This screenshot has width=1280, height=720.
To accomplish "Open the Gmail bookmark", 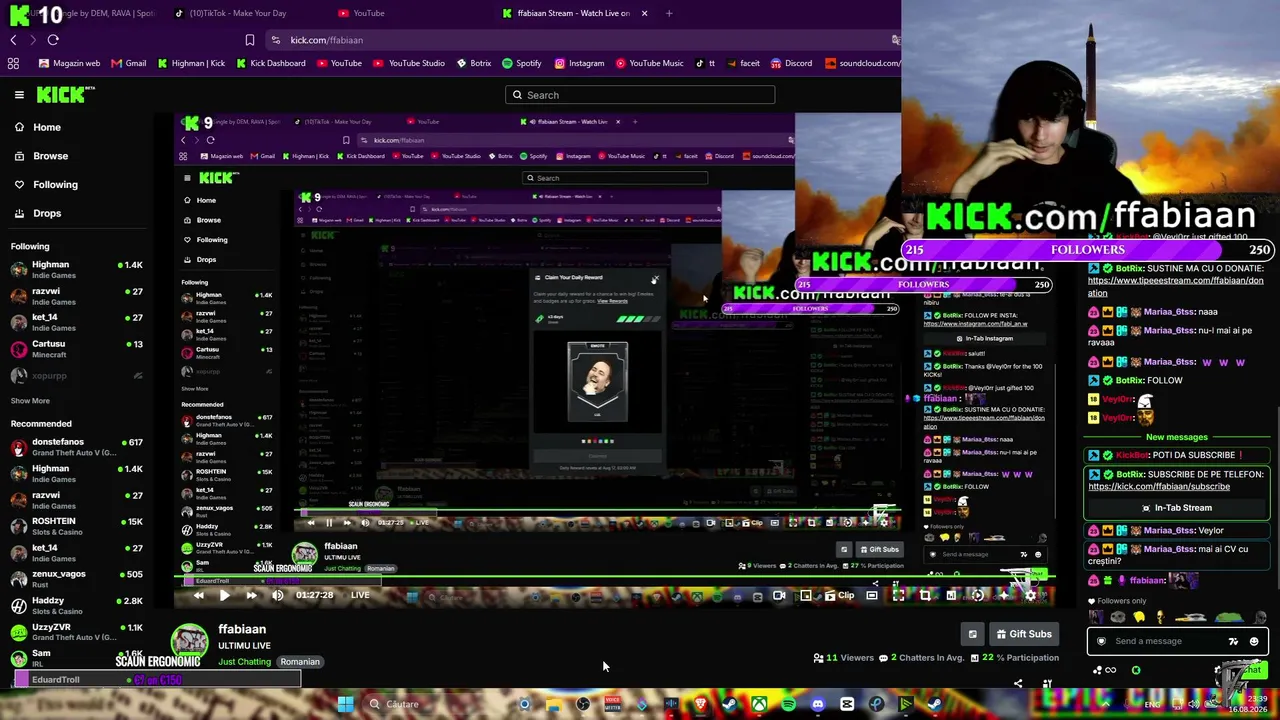I will coord(129,63).
